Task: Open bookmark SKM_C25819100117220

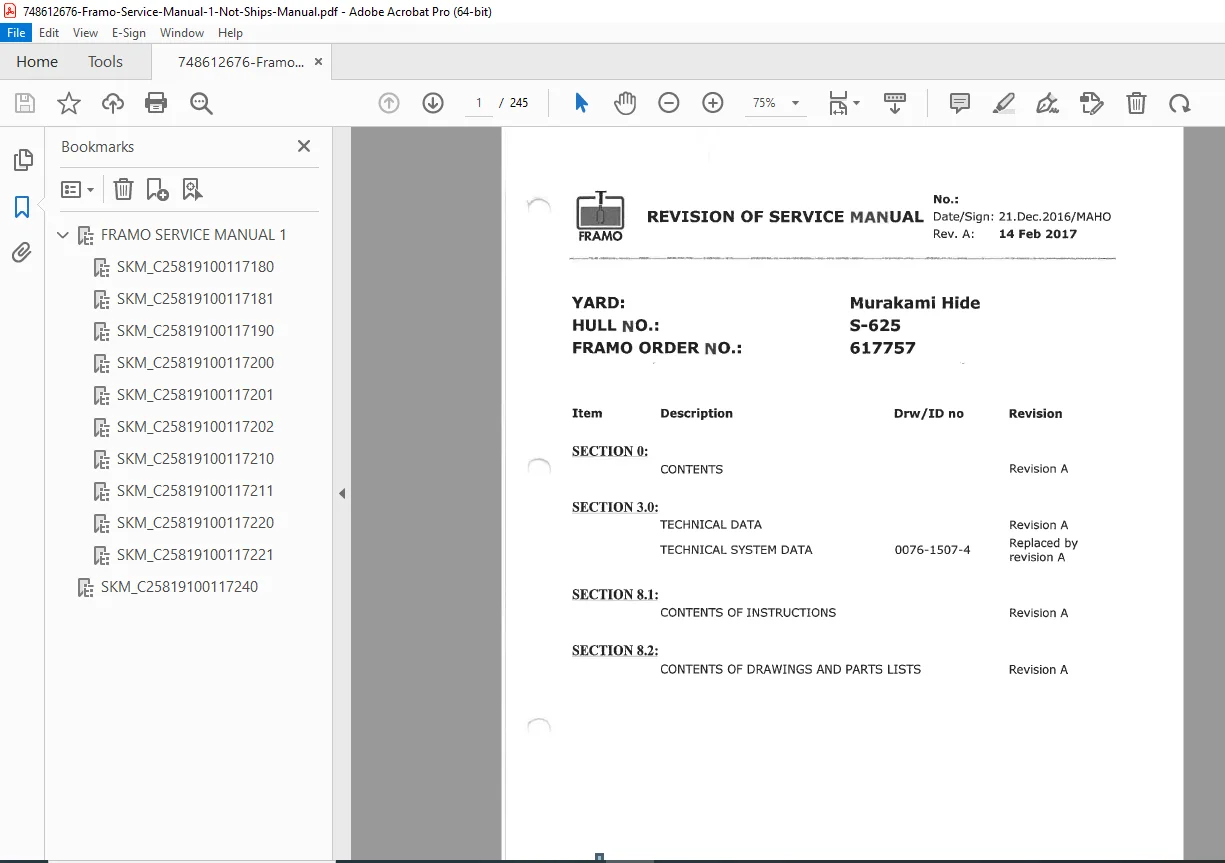Action: click(195, 523)
